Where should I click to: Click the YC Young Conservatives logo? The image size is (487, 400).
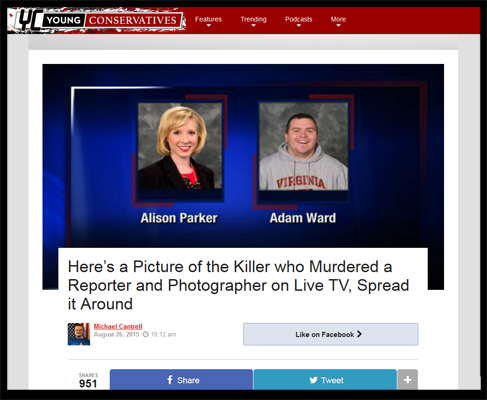coord(97,20)
